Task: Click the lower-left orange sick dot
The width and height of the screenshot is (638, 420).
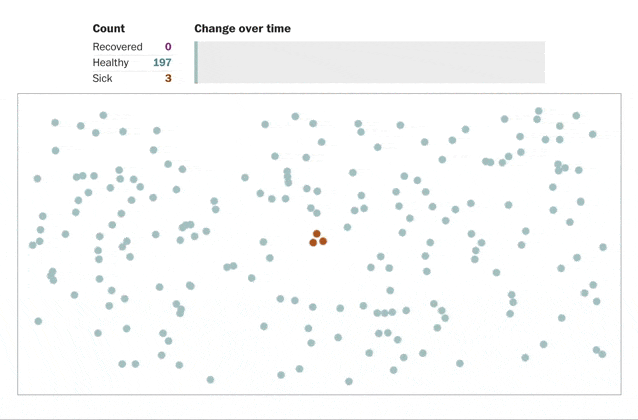Action: click(313, 243)
